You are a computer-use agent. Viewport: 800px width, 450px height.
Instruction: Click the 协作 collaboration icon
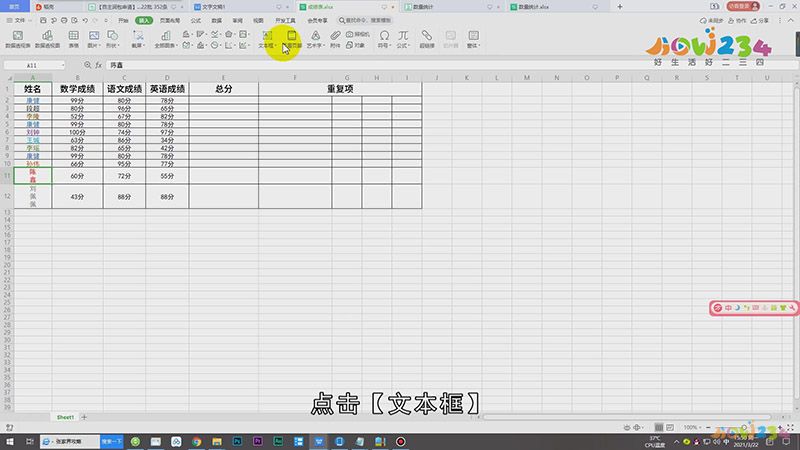pos(737,20)
